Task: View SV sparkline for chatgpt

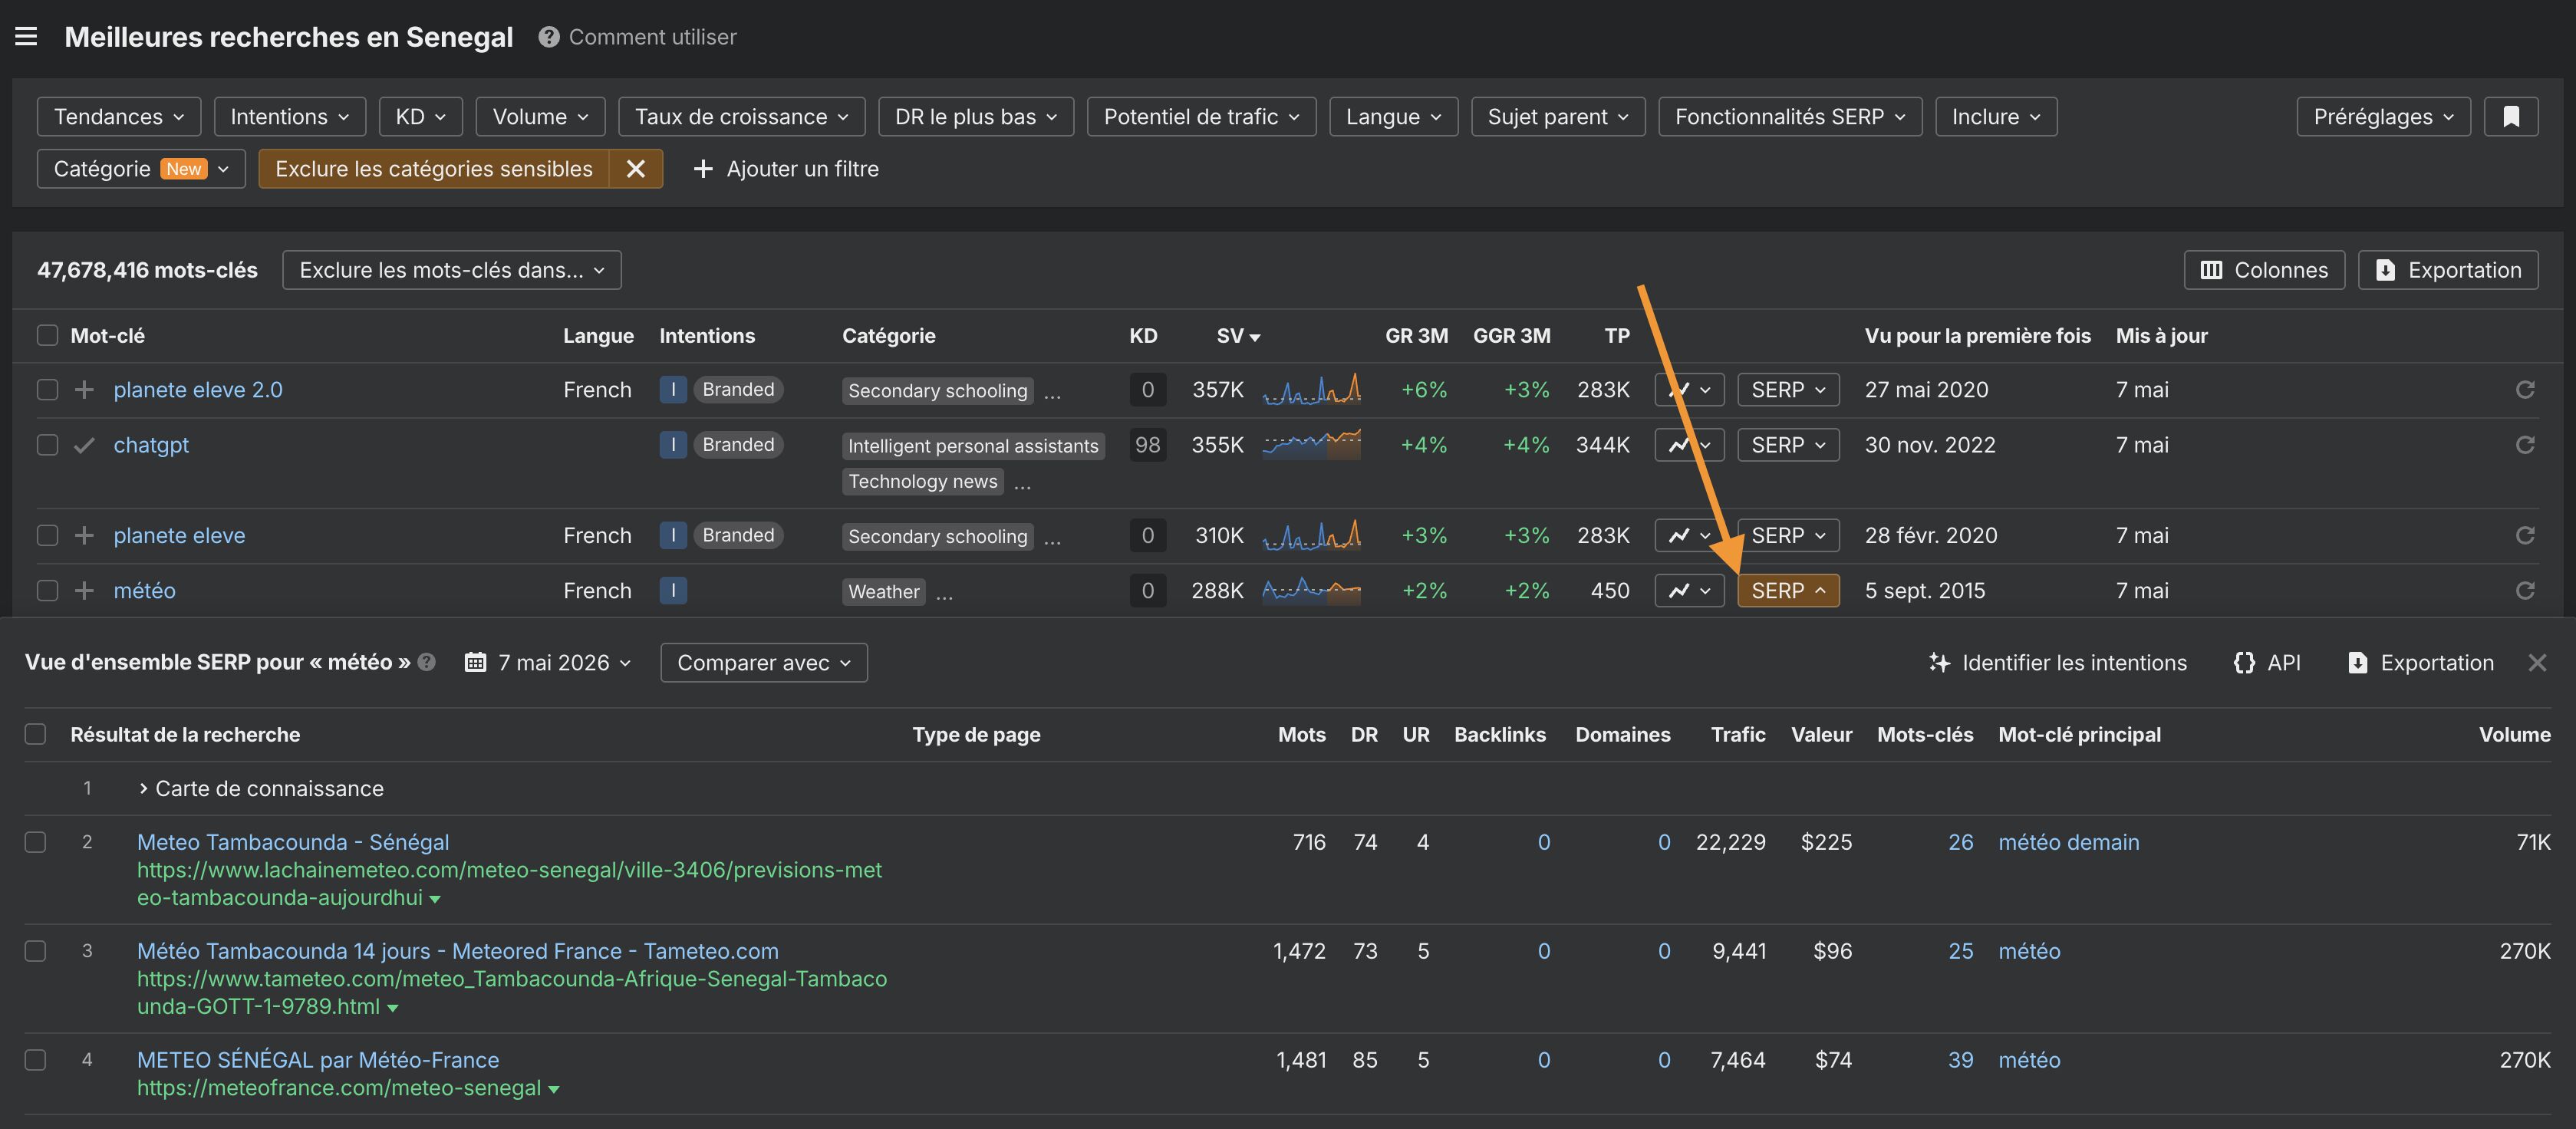Action: [1311, 445]
